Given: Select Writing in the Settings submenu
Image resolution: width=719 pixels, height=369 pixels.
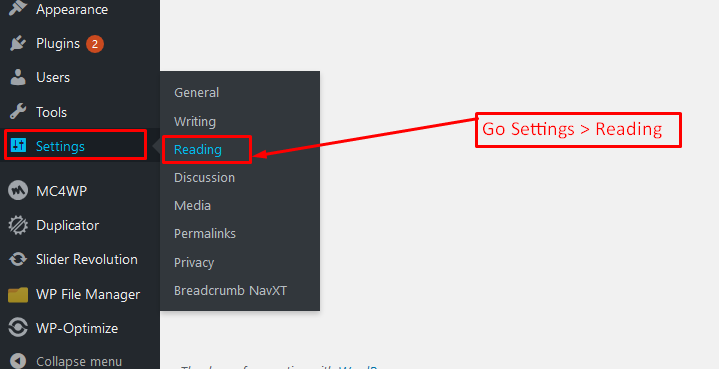Looking at the screenshot, I should 195,121.
